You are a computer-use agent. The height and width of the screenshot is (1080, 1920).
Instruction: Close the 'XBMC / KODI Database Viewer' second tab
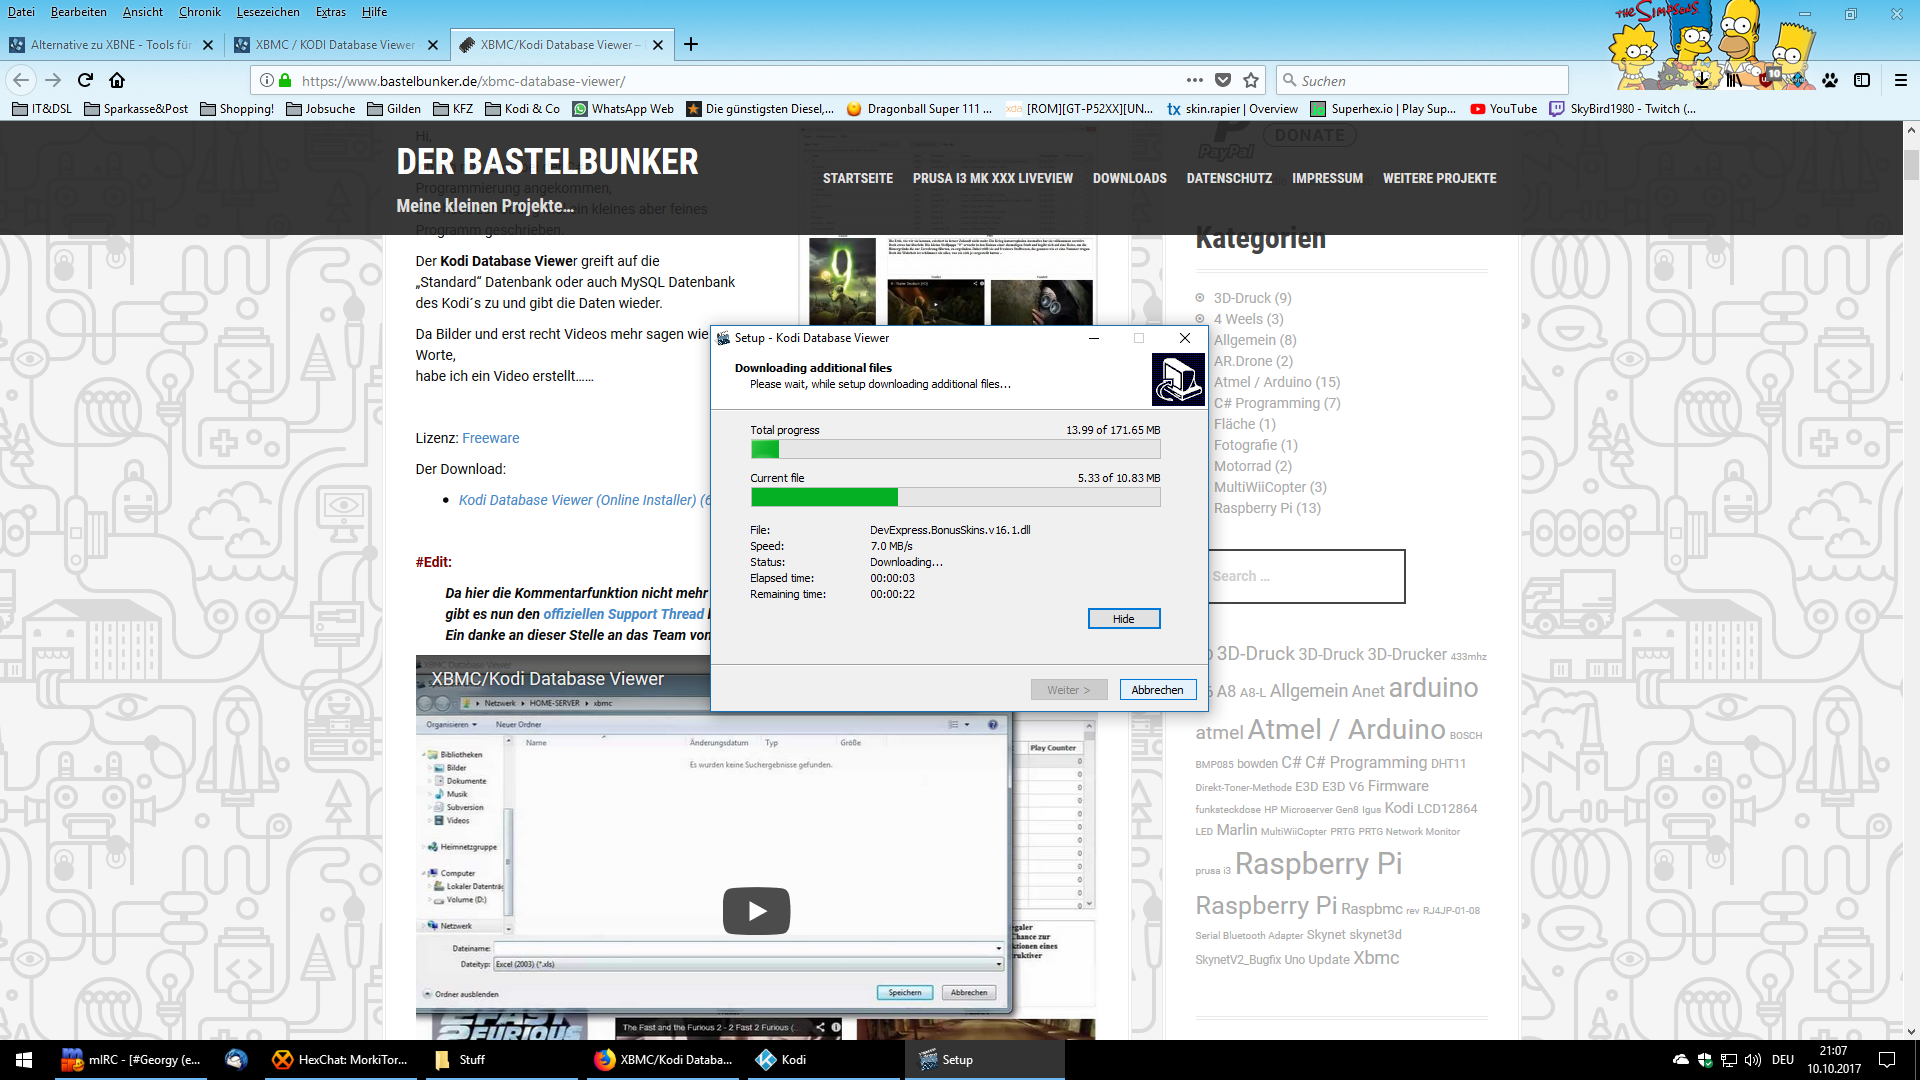[x=433, y=45]
